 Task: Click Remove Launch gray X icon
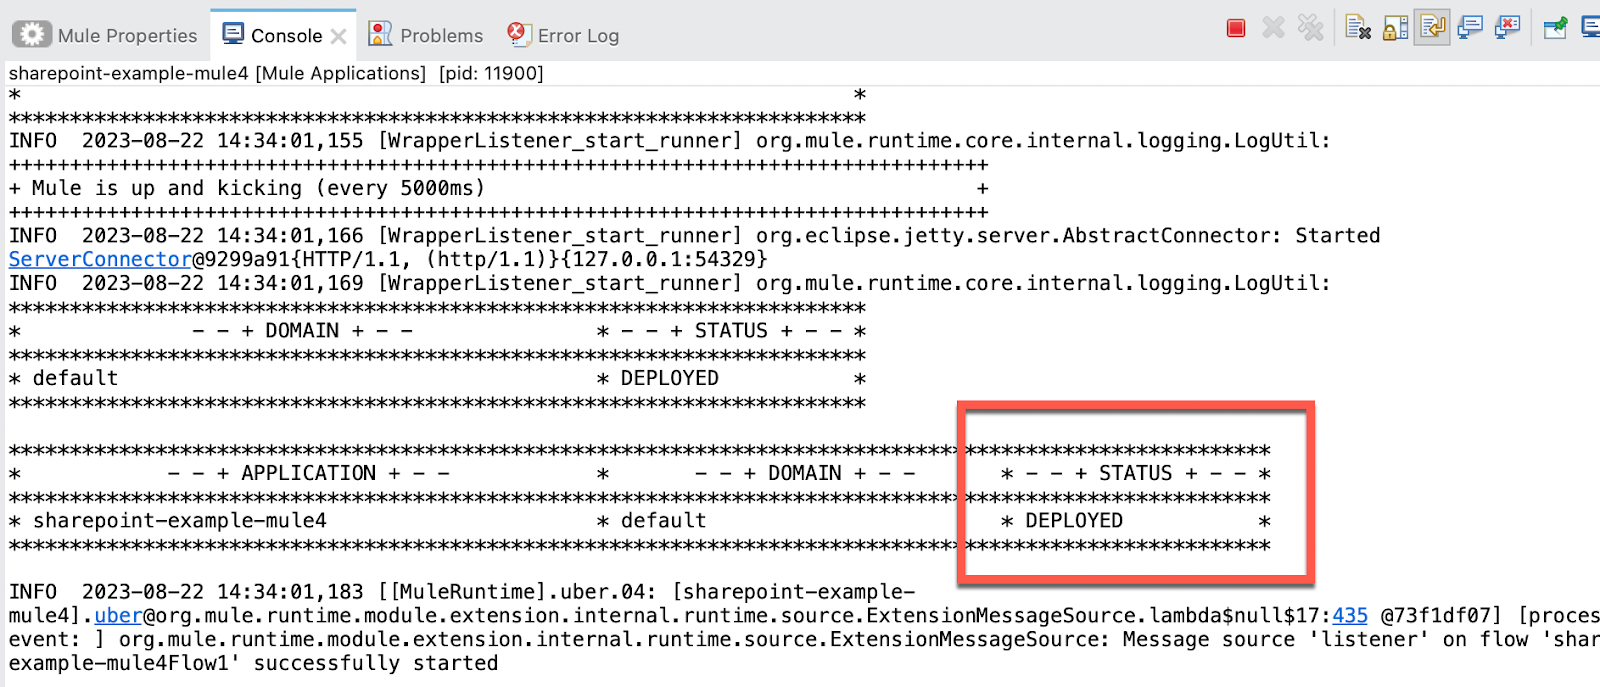(x=1273, y=28)
